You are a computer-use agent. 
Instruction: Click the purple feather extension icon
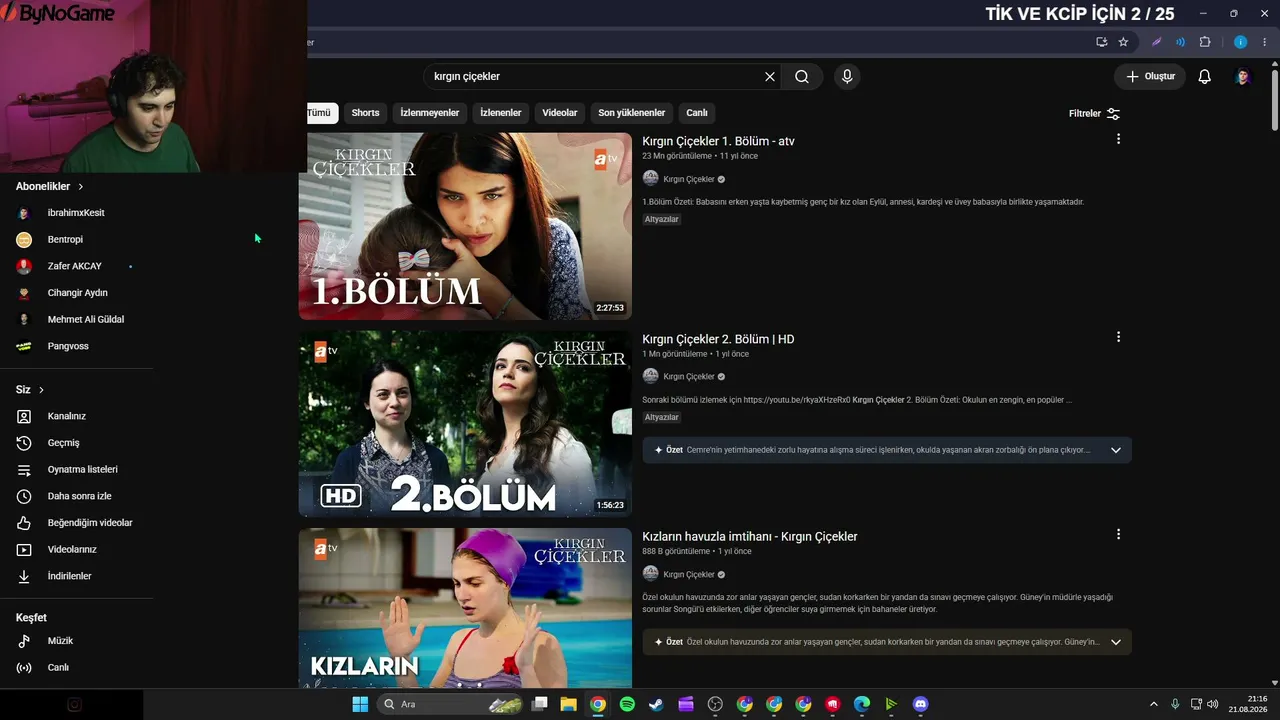pyautogui.click(x=1157, y=42)
